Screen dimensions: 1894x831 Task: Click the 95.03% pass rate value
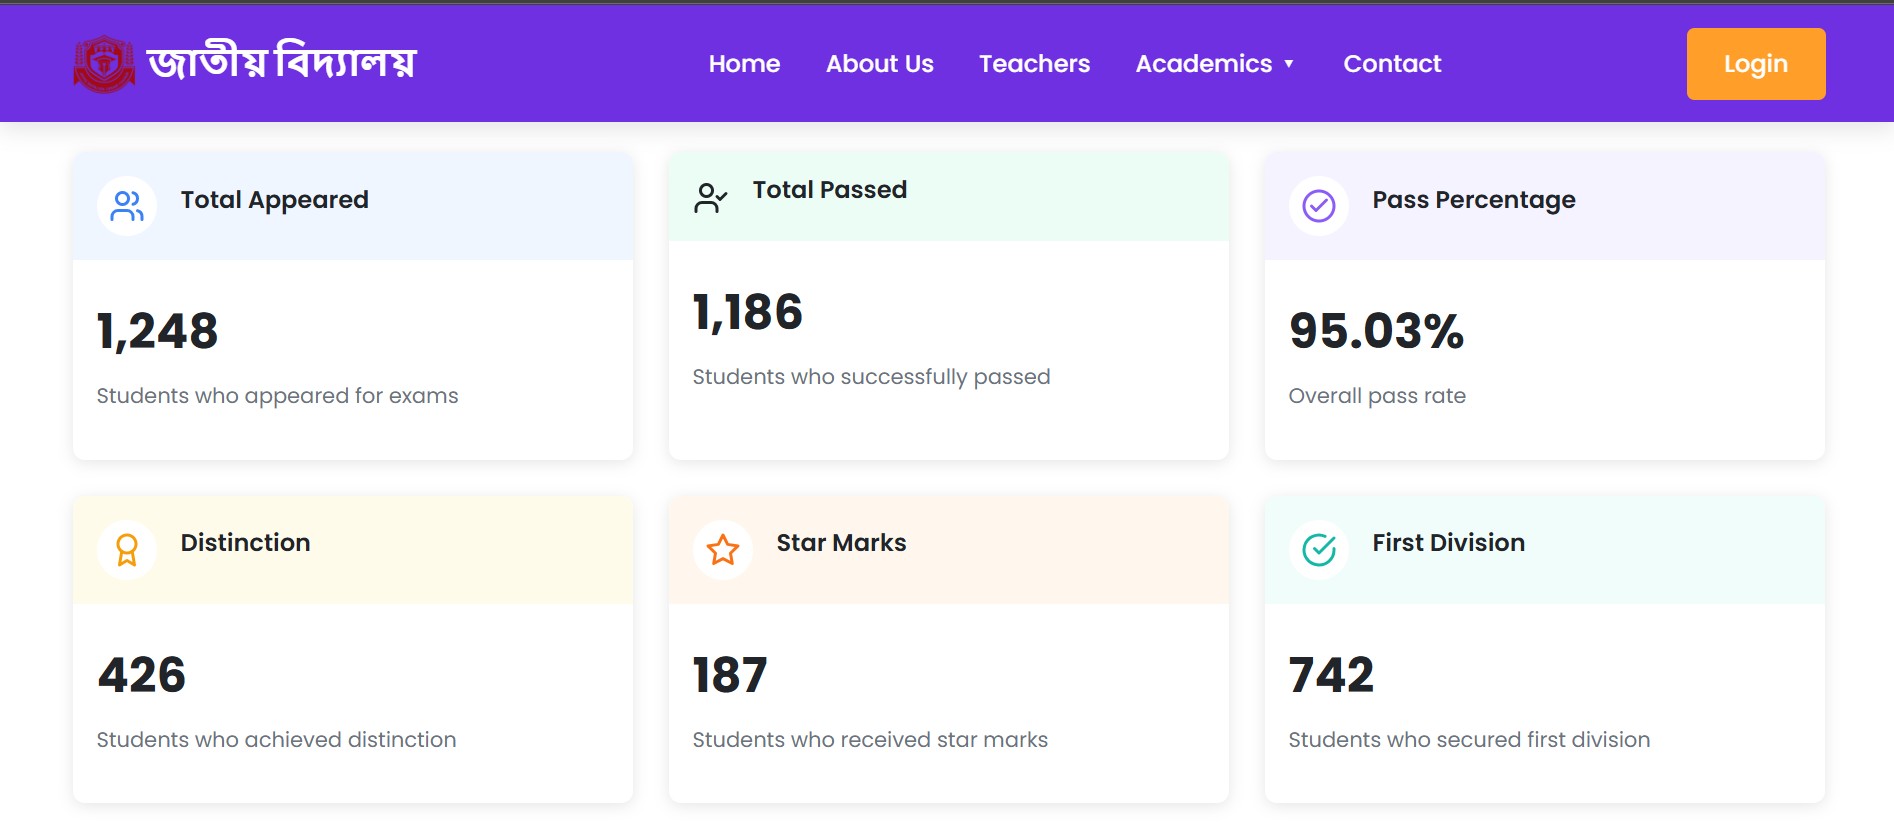tap(1377, 331)
